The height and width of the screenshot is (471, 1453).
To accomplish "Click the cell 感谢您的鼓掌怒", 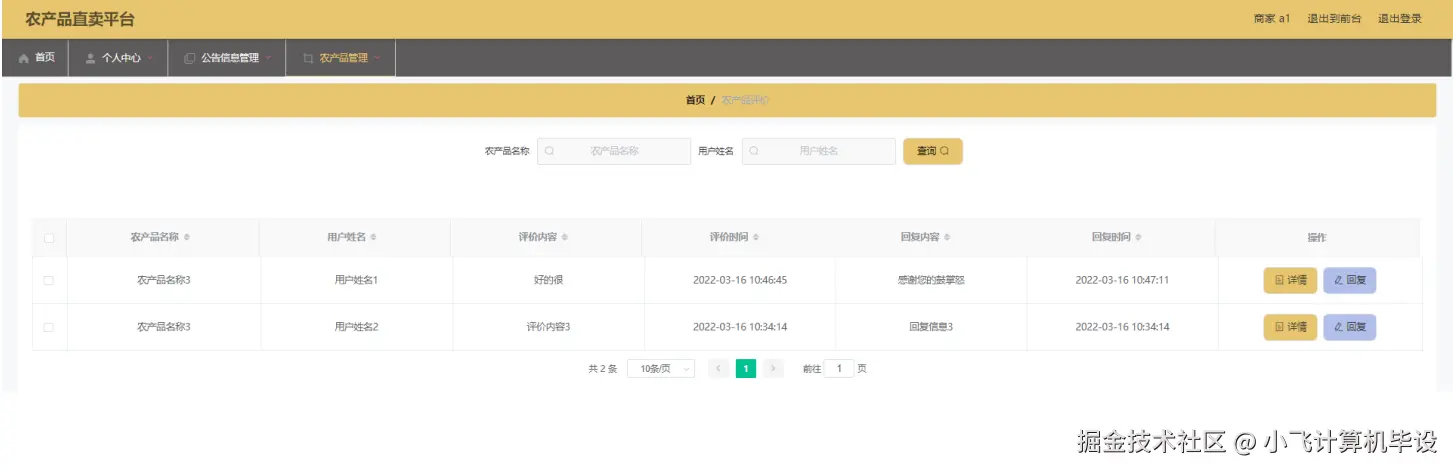I will pyautogui.click(x=931, y=281).
